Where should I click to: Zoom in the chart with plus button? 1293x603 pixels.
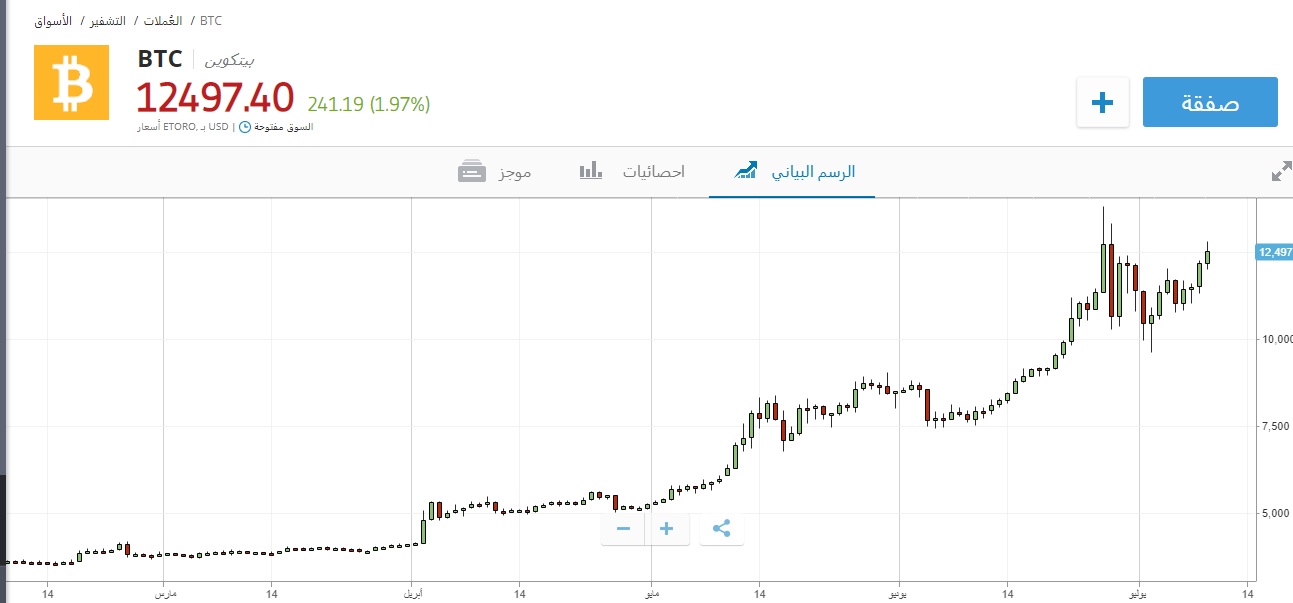[x=667, y=529]
